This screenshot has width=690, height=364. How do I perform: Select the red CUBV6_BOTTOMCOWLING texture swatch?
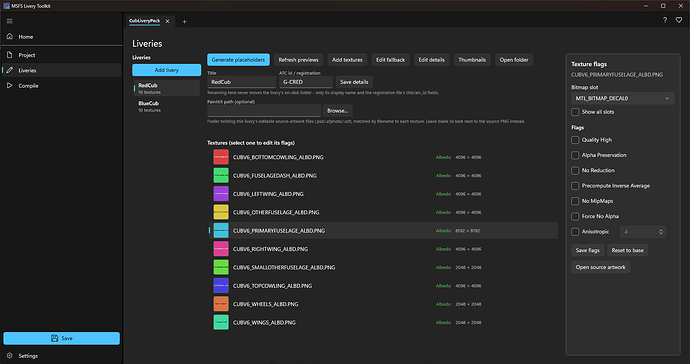(221, 157)
